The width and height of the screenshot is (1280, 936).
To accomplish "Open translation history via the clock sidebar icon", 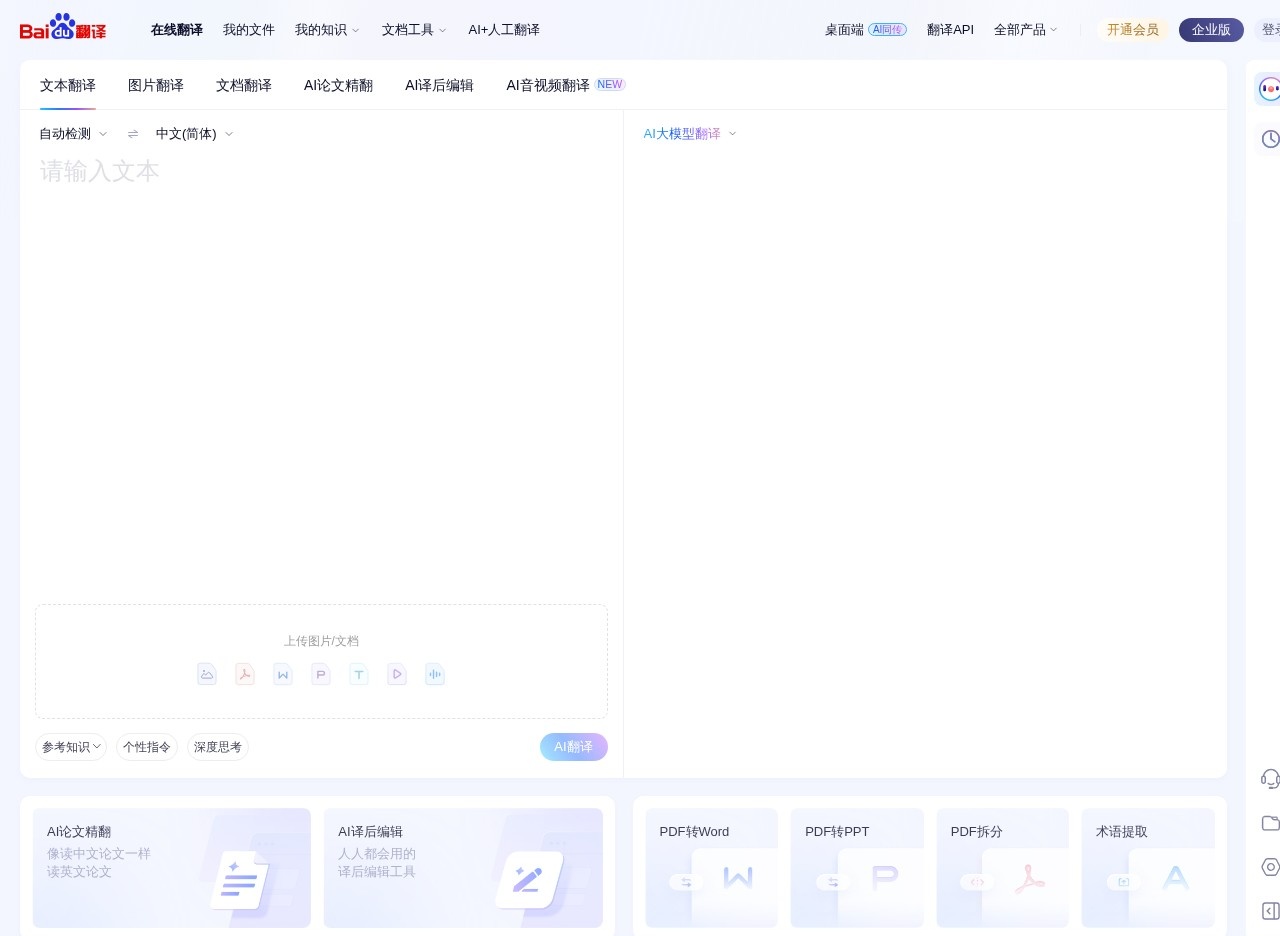I will click(x=1271, y=139).
